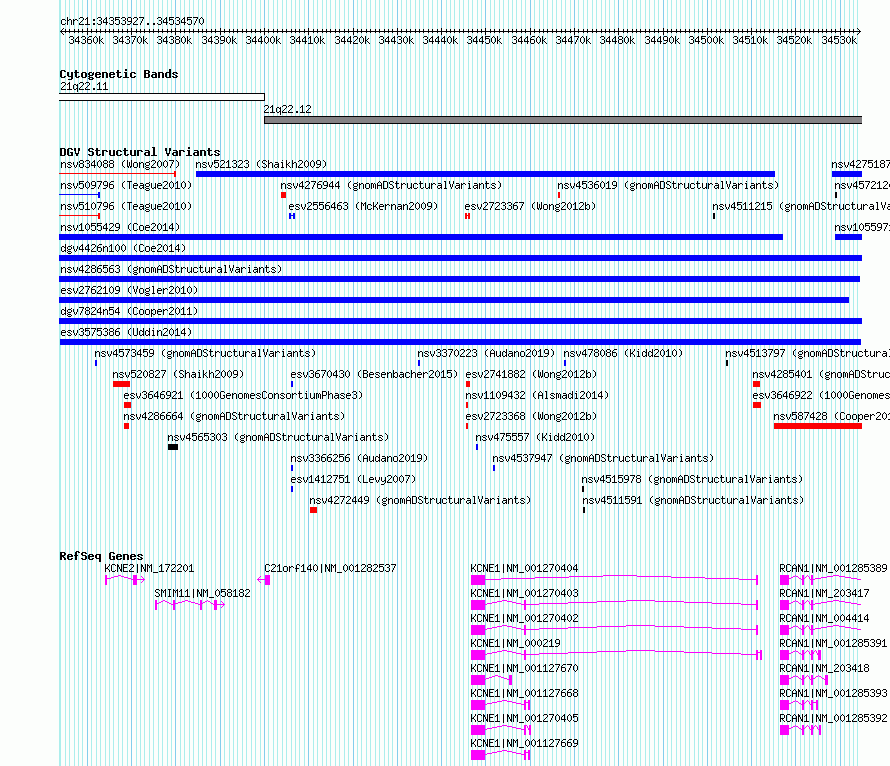Select dgv7824n54 (Cooper2011) variant label

click(x=129, y=311)
